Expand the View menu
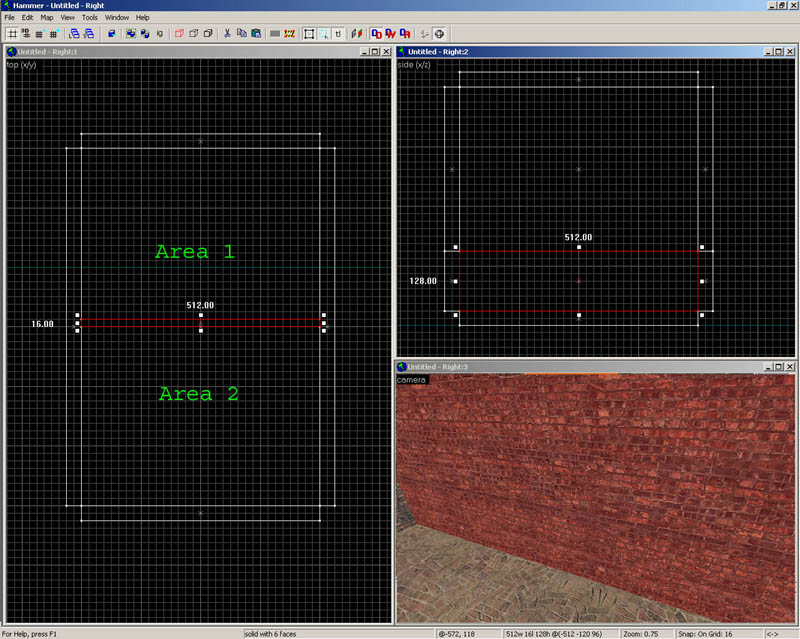 point(67,18)
